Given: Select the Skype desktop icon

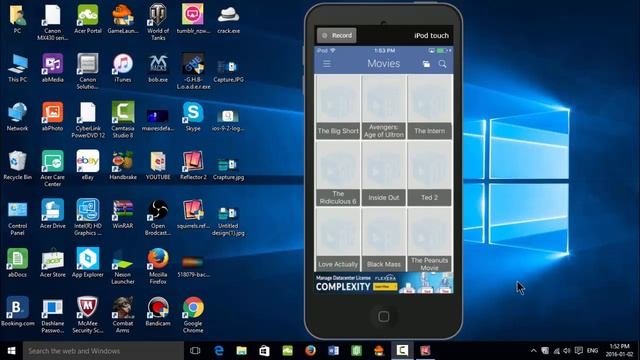Looking at the screenshot, I should pos(193,116).
